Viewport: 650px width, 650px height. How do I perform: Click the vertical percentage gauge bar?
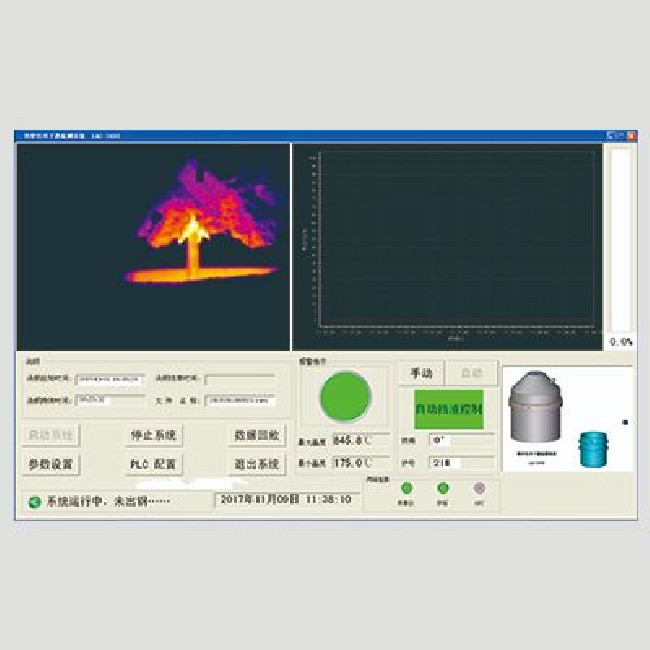620,240
